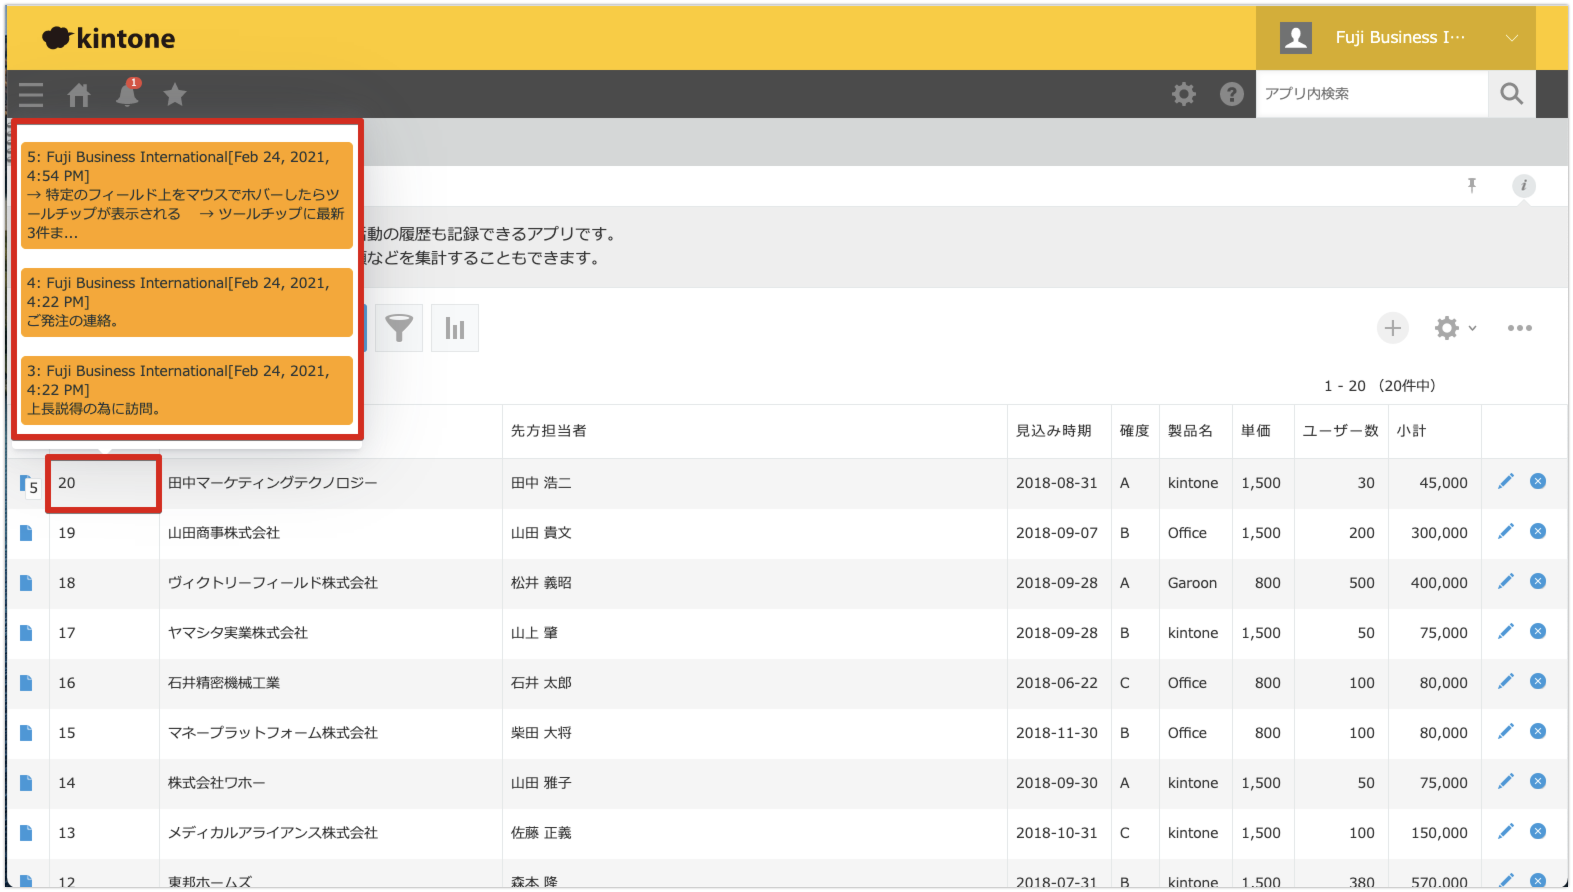Click date cell 2018-11-30
Image resolution: width=1573 pixels, height=892 pixels.
pos(1059,733)
